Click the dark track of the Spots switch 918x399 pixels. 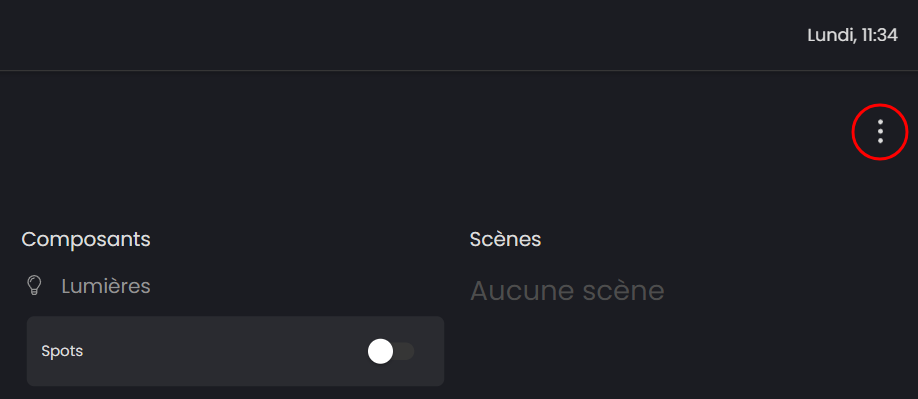pos(405,351)
